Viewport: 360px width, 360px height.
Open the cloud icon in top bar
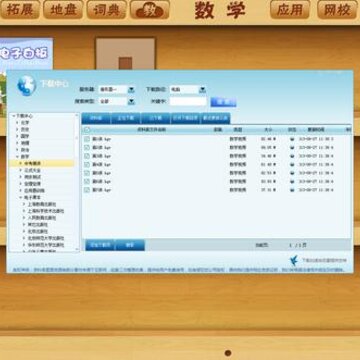click(150, 10)
